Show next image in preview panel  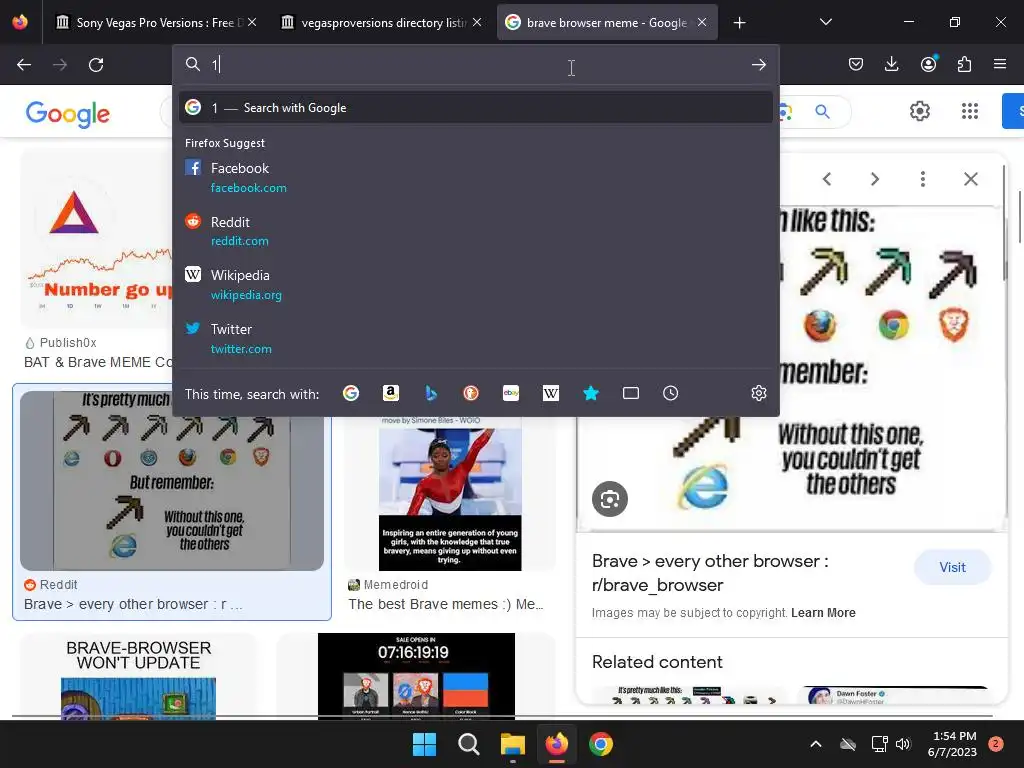[x=874, y=179]
